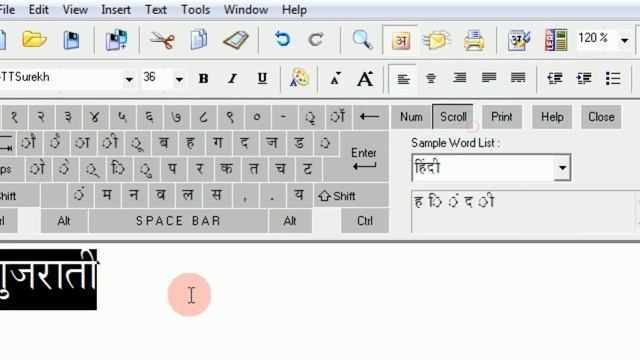Click the SPACE BAR key
Image resolution: width=640 pixels, height=360 pixels.
pos(178,221)
